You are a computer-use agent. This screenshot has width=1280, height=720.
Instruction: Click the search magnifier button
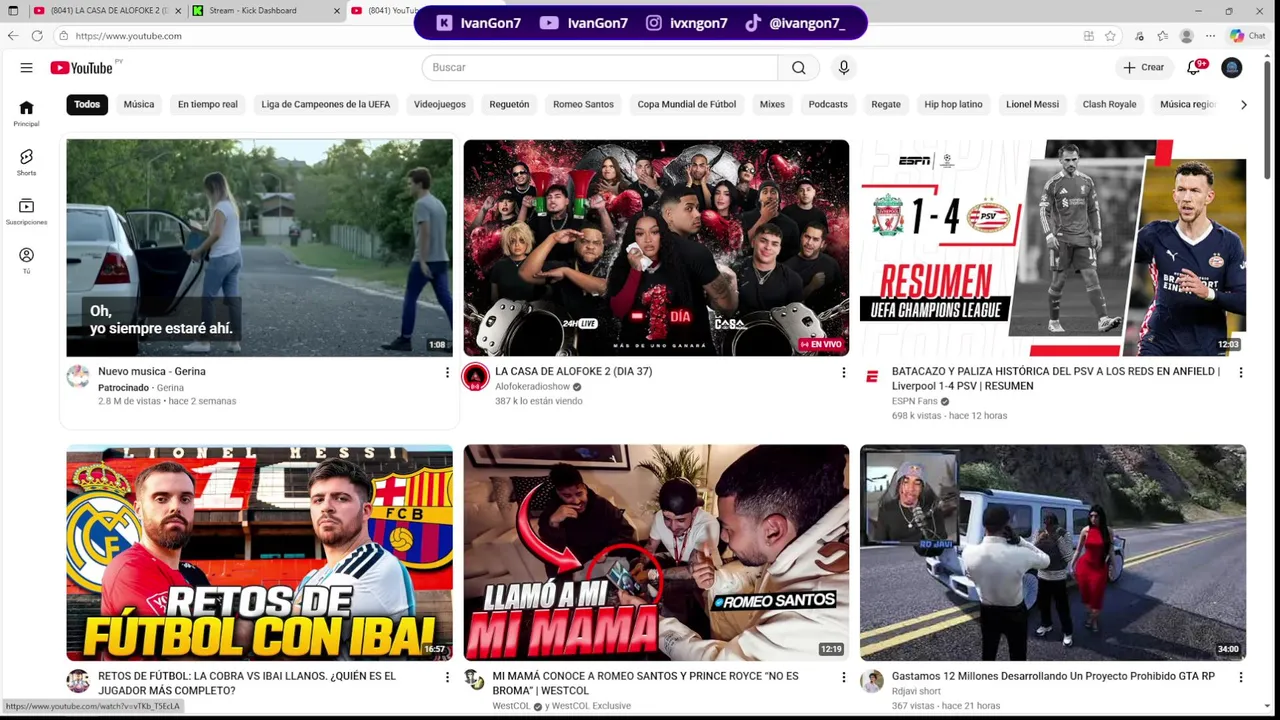click(x=798, y=67)
